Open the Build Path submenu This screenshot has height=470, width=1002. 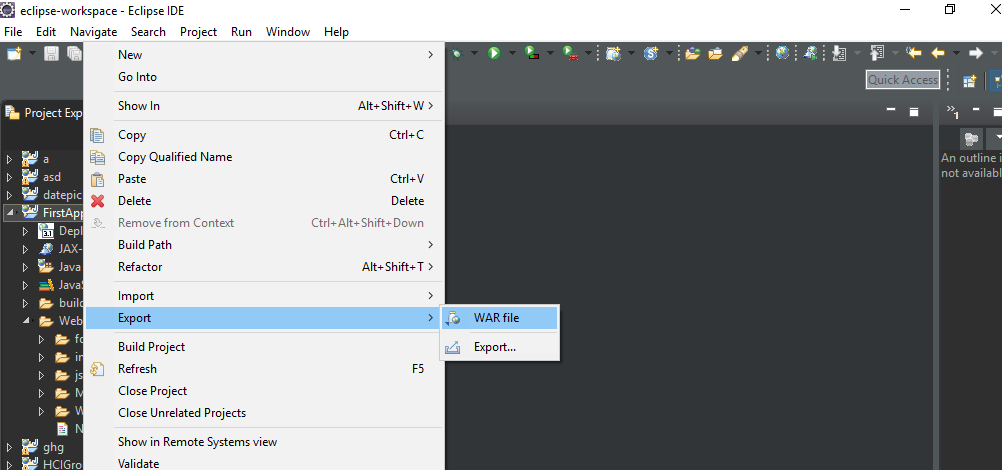264,244
